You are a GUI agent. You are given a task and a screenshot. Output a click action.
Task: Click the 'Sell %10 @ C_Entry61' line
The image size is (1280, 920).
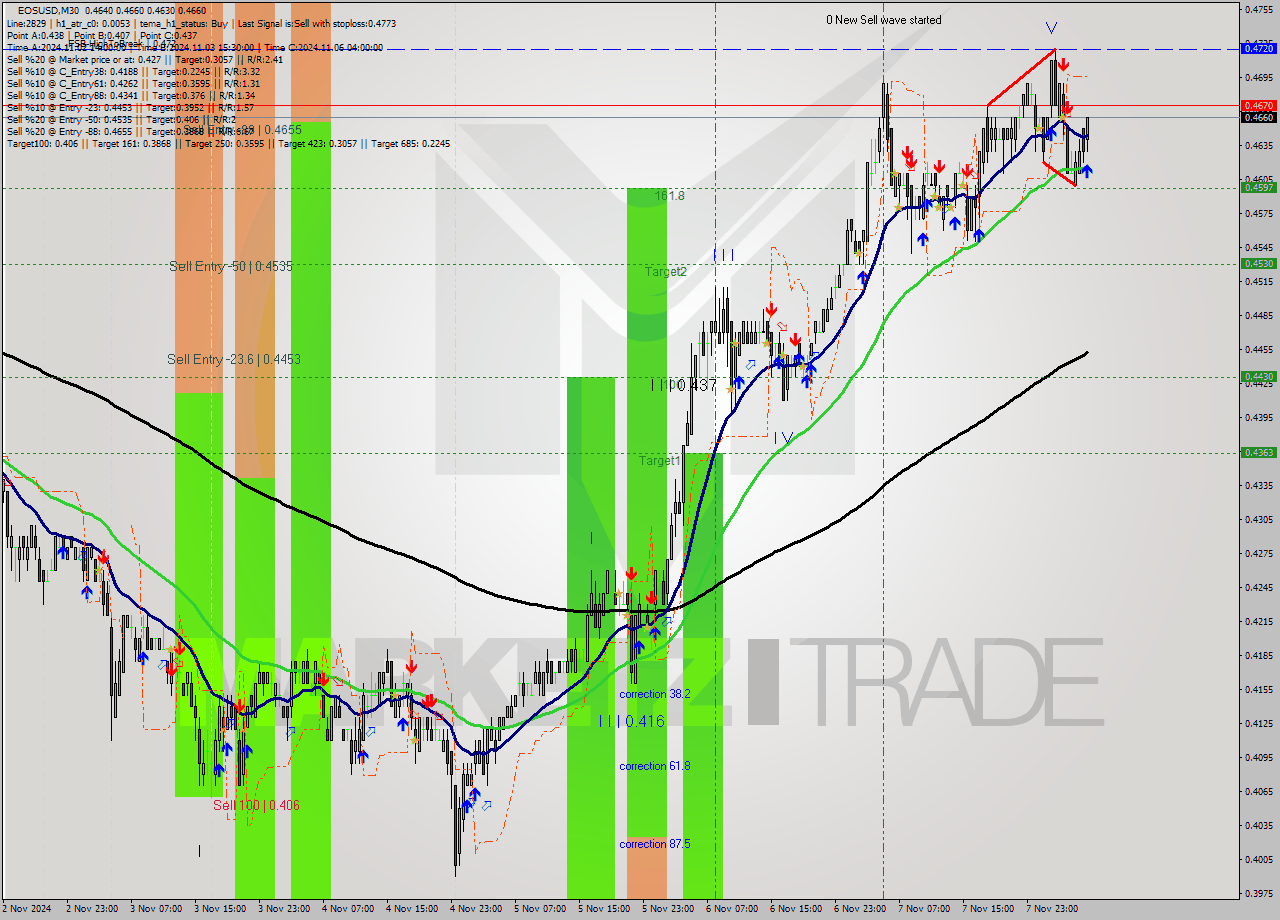[x=133, y=83]
